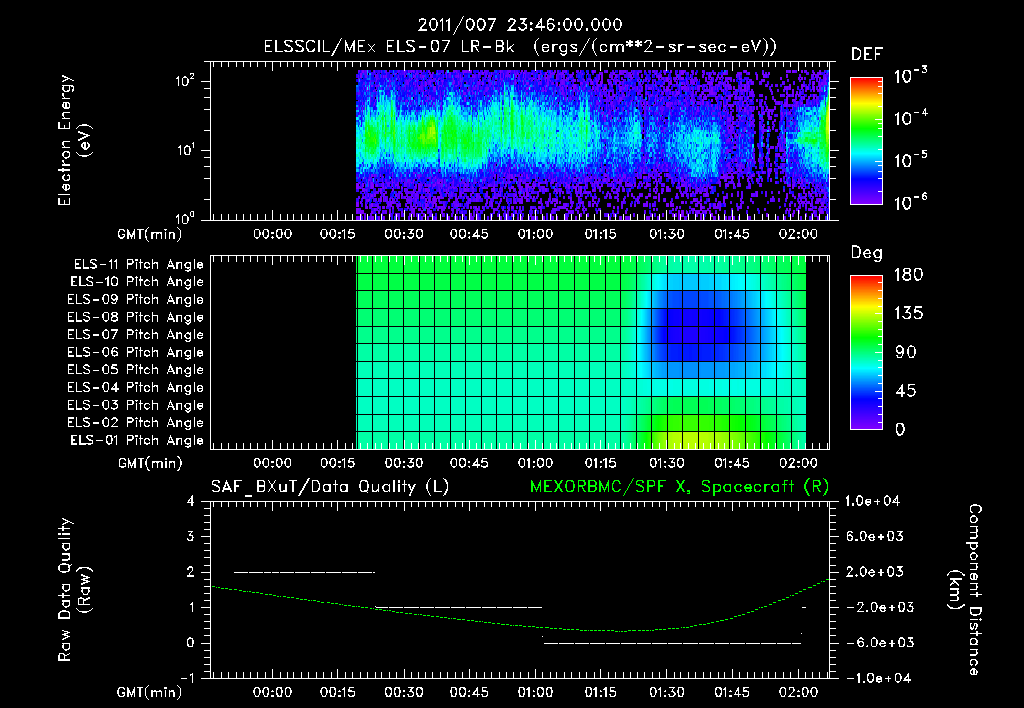This screenshot has width=1024, height=708.
Task: Click the 4 tick on Raw Data Quality axis
Action: point(191,501)
